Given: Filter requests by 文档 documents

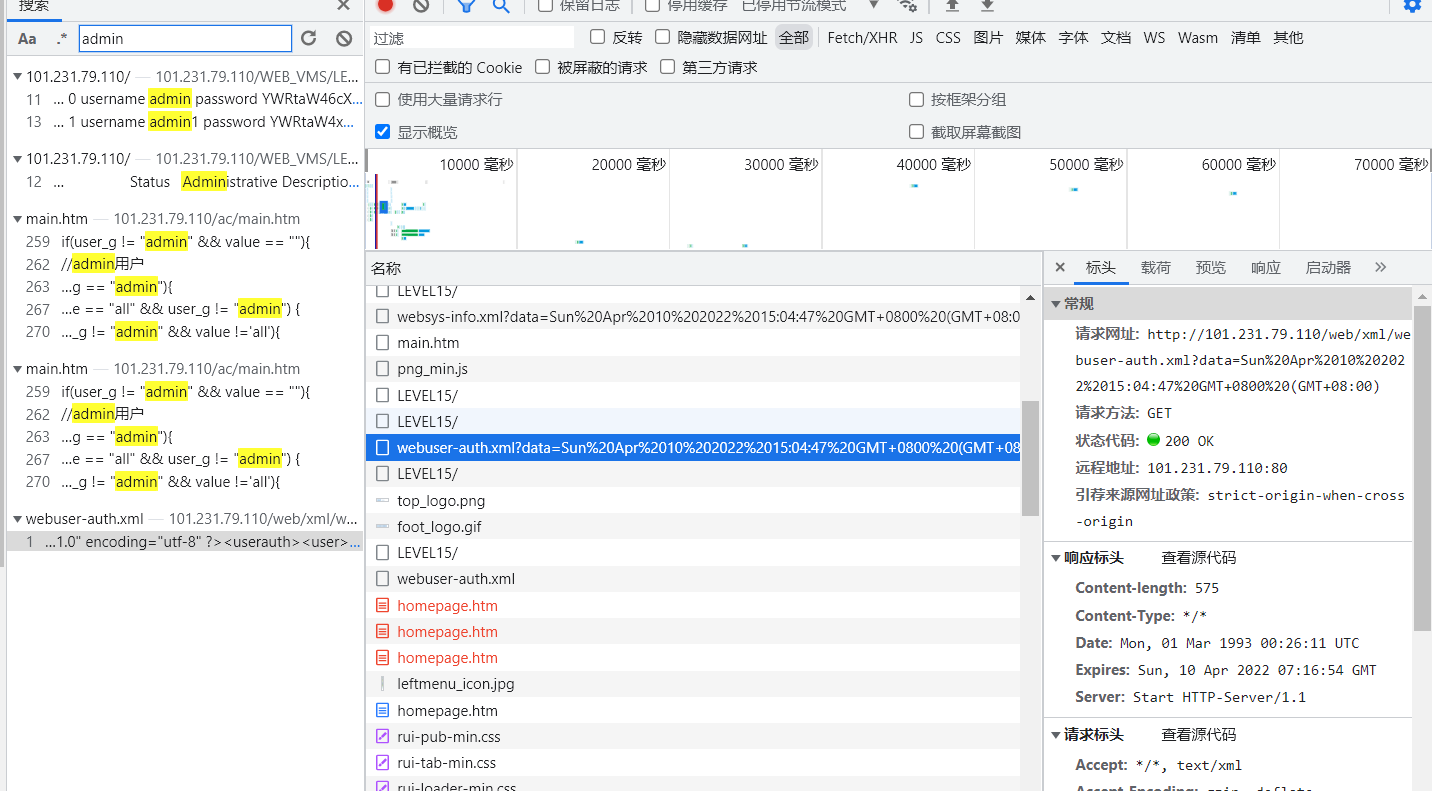Looking at the screenshot, I should click(1116, 37).
